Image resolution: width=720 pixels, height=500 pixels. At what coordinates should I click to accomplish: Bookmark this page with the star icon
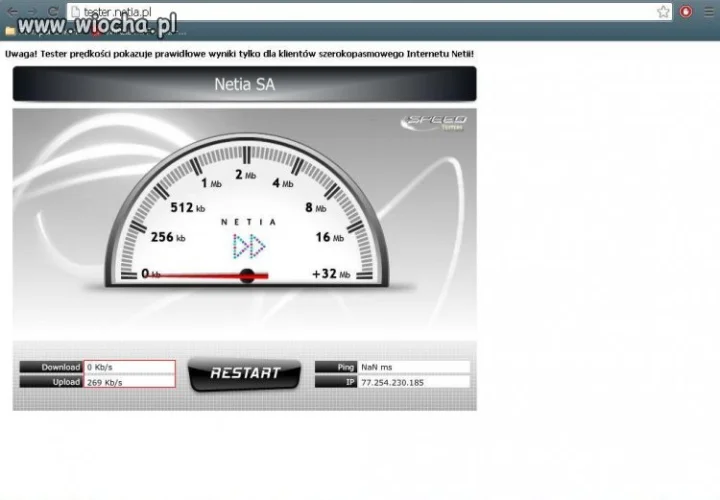coord(663,11)
